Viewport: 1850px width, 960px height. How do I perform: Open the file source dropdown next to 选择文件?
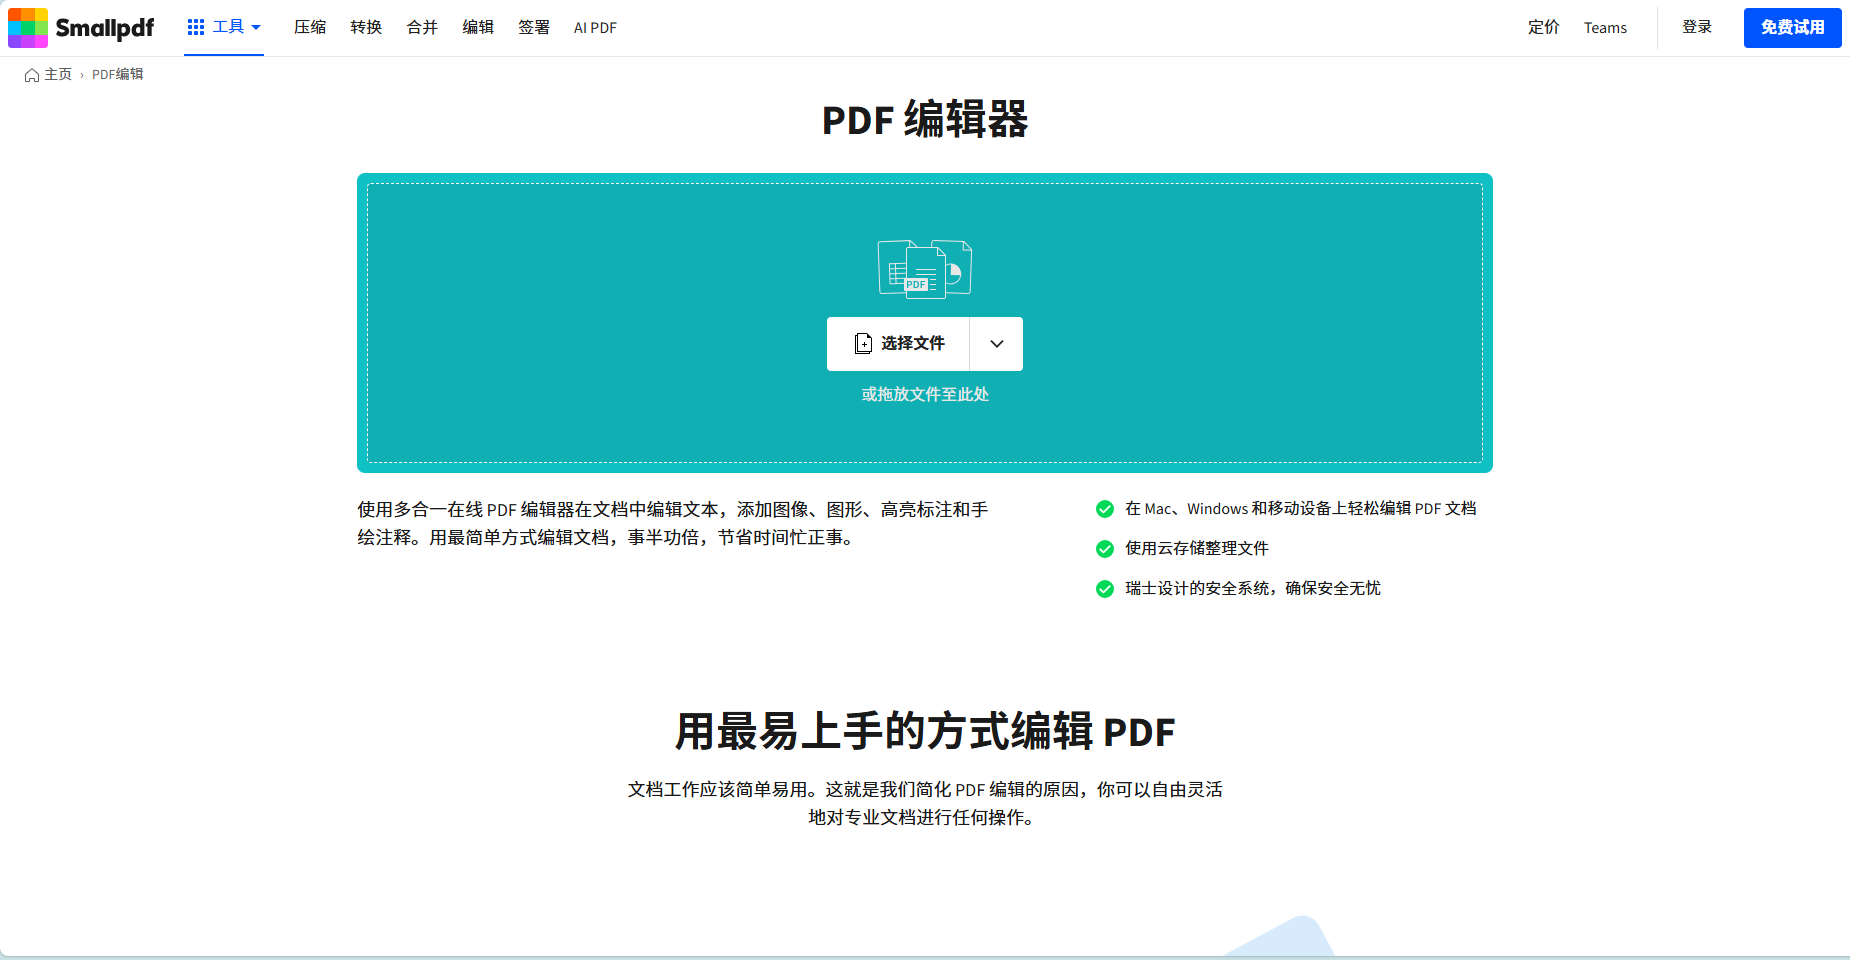click(995, 343)
